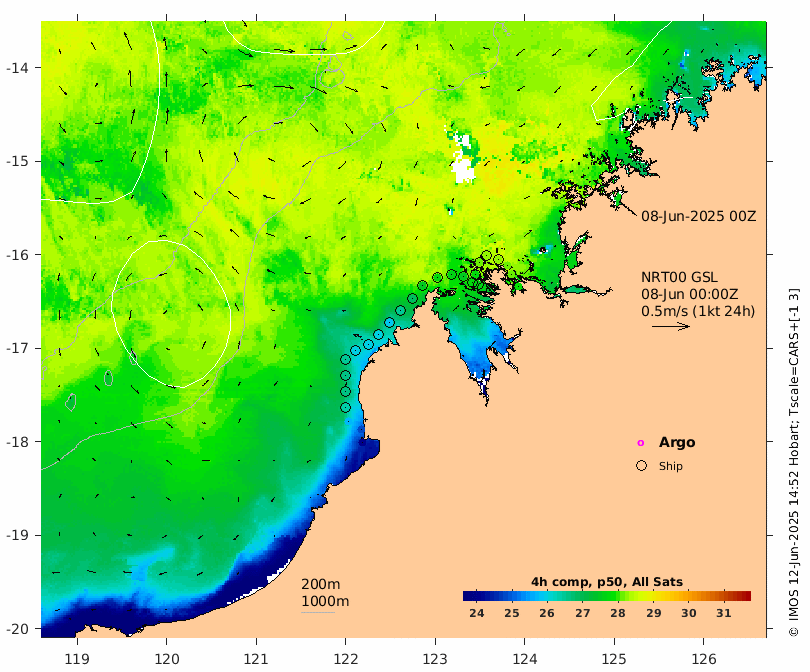Click longitude axis label '122'
Viewport: 810px width, 672px height.
(x=346, y=659)
